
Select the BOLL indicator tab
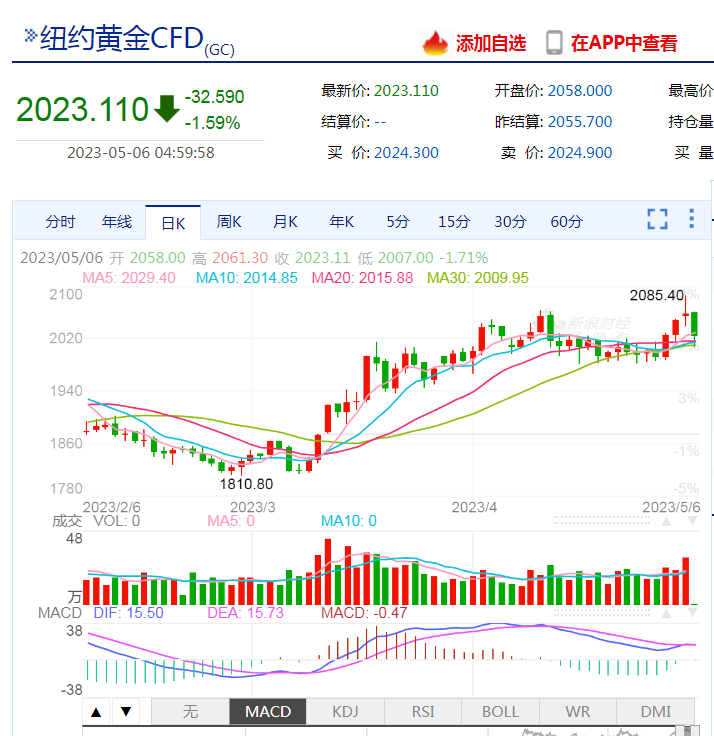[x=500, y=712]
